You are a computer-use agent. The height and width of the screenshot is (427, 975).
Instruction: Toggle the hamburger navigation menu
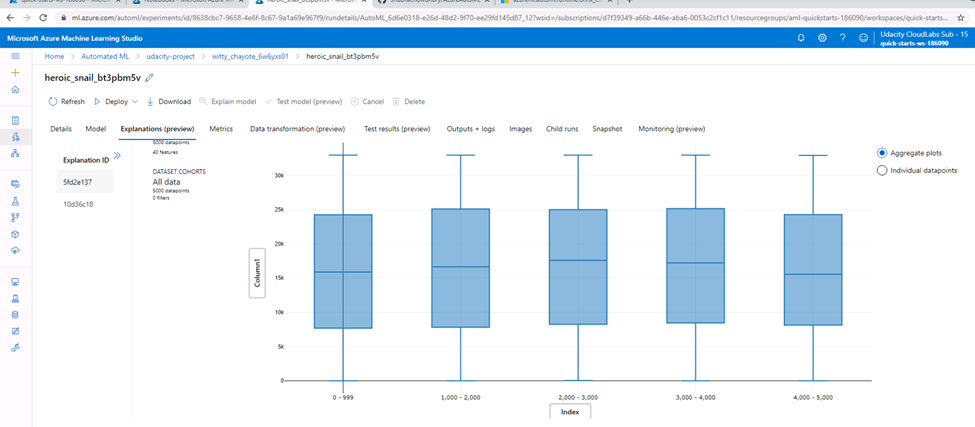[x=16, y=56]
